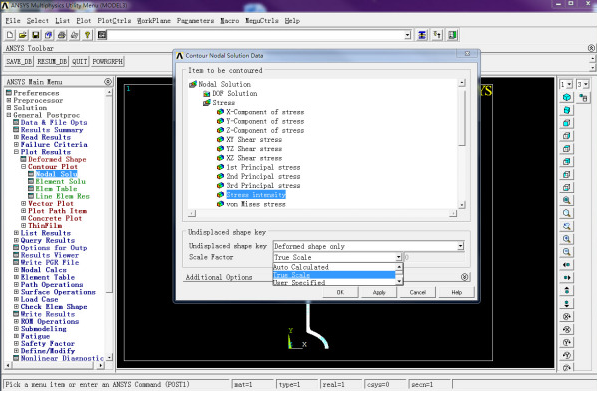Click the Contact Manager icon in top toolbar
This screenshot has height=393, width=597.
click(452, 35)
